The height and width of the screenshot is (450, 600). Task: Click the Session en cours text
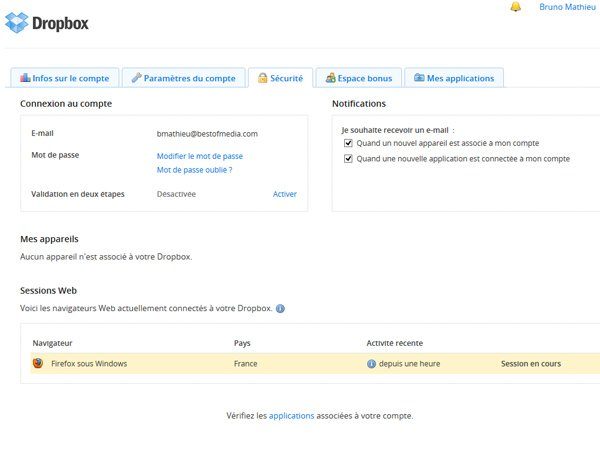(x=531, y=364)
